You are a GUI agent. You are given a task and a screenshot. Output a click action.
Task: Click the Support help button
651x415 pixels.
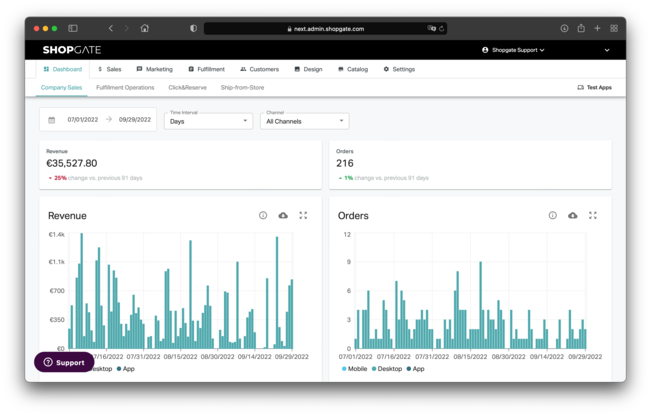[x=64, y=362]
